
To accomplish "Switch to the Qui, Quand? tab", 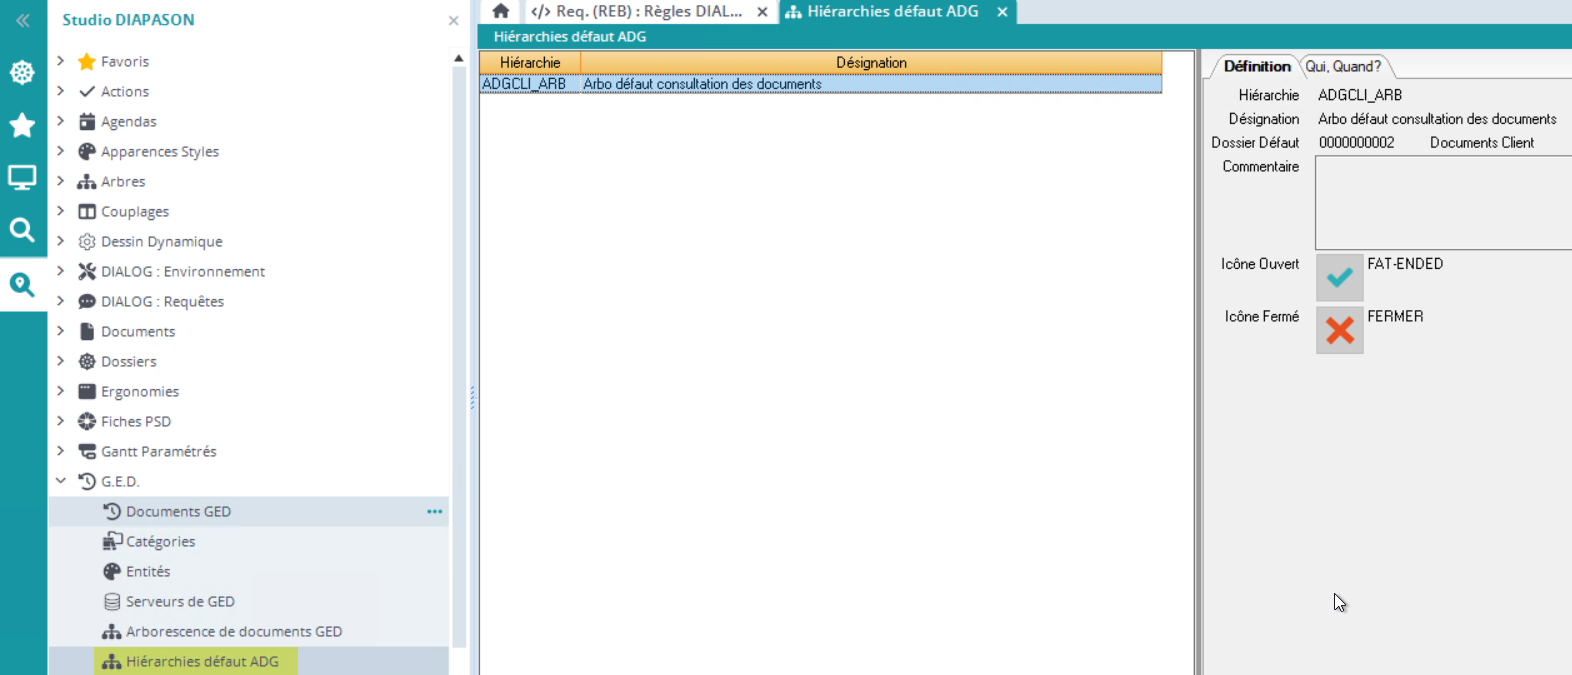I will click(1342, 66).
